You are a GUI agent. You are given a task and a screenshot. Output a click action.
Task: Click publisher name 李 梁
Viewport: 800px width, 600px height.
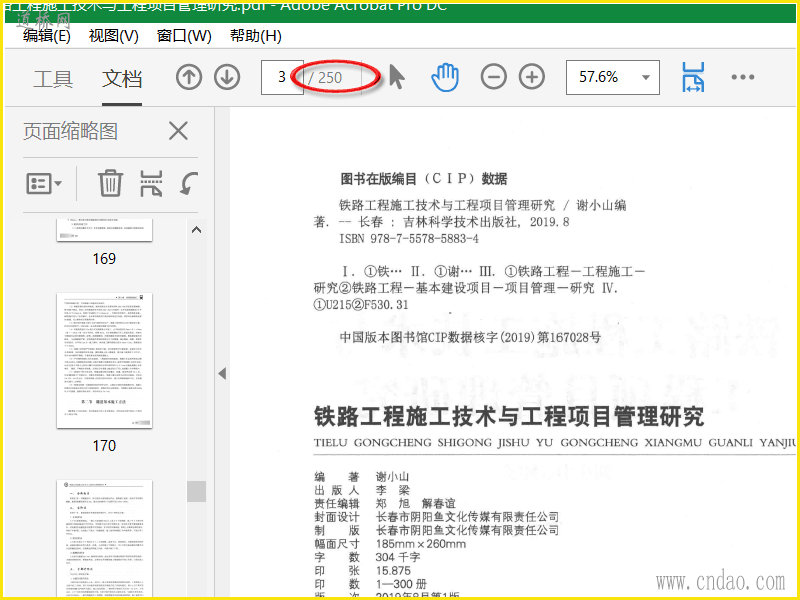(x=393, y=490)
